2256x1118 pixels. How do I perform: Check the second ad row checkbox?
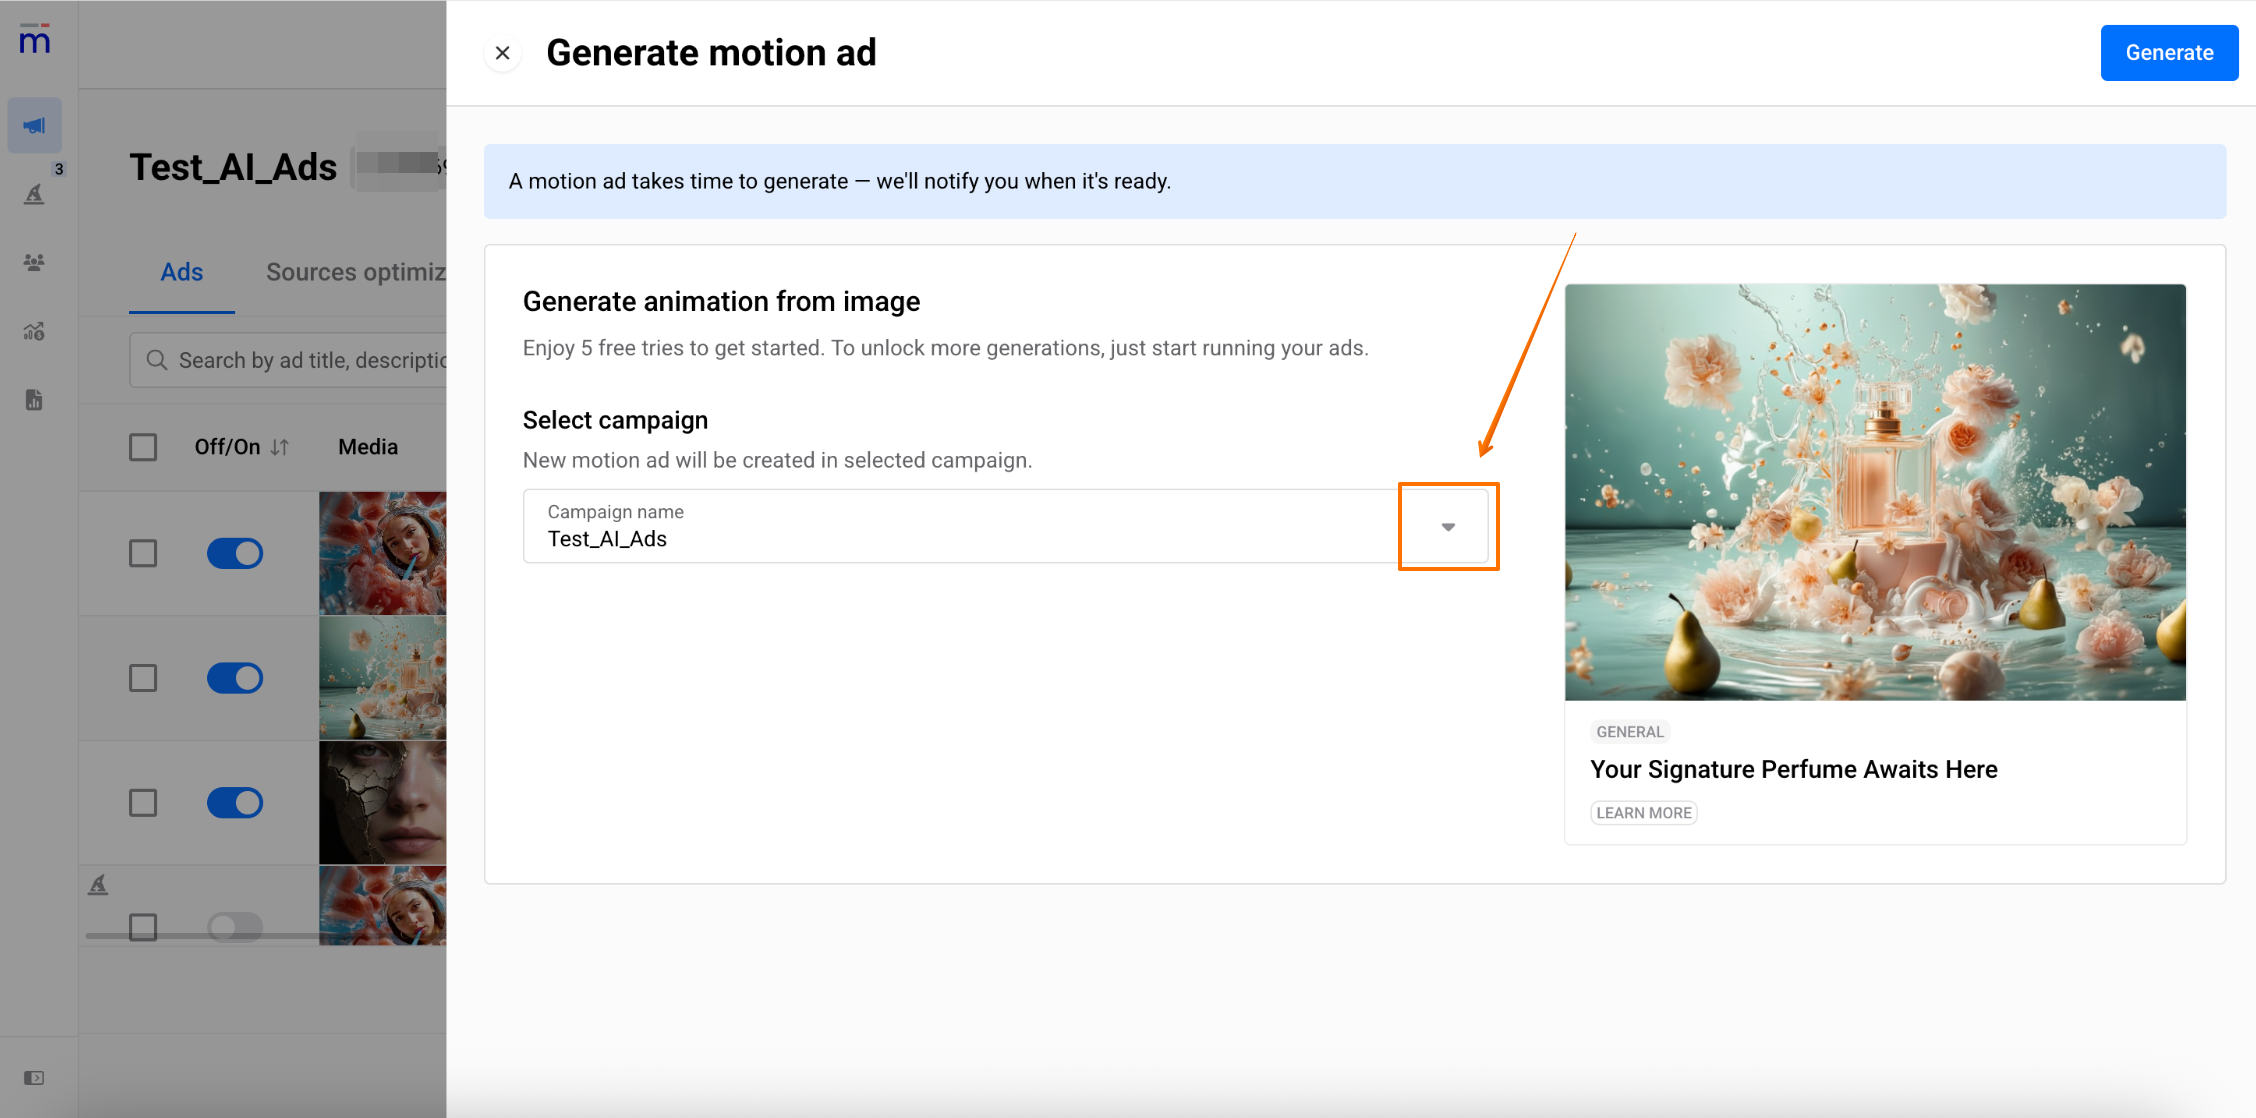coord(143,678)
